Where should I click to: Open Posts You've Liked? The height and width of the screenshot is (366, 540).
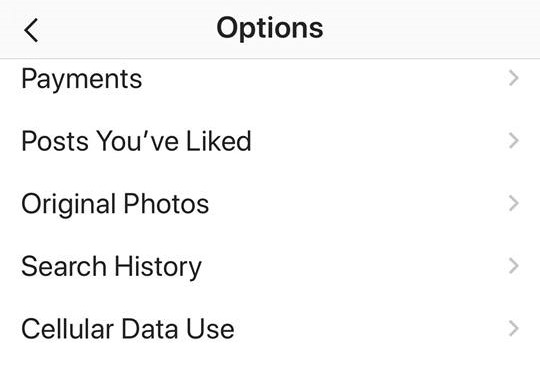pyautogui.click(x=270, y=141)
